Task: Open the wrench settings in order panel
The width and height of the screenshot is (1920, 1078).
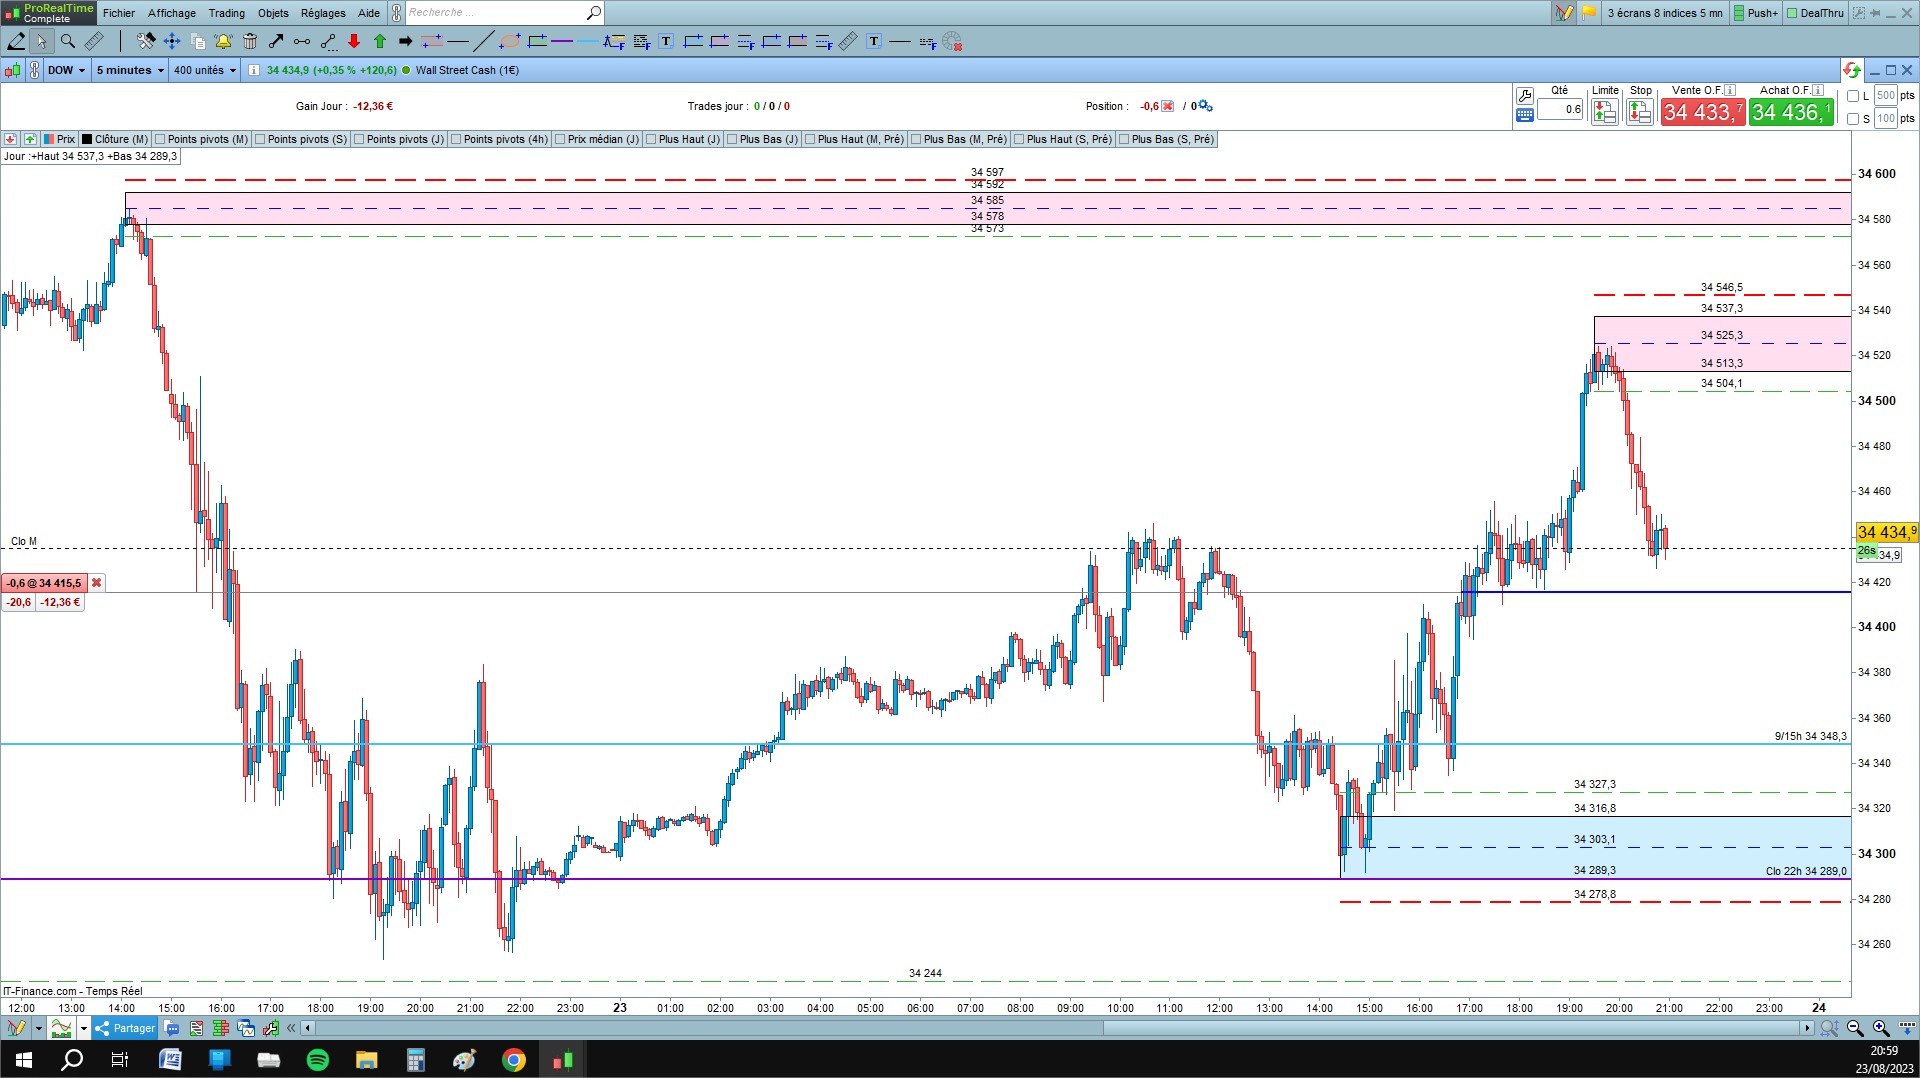Action: point(1524,96)
